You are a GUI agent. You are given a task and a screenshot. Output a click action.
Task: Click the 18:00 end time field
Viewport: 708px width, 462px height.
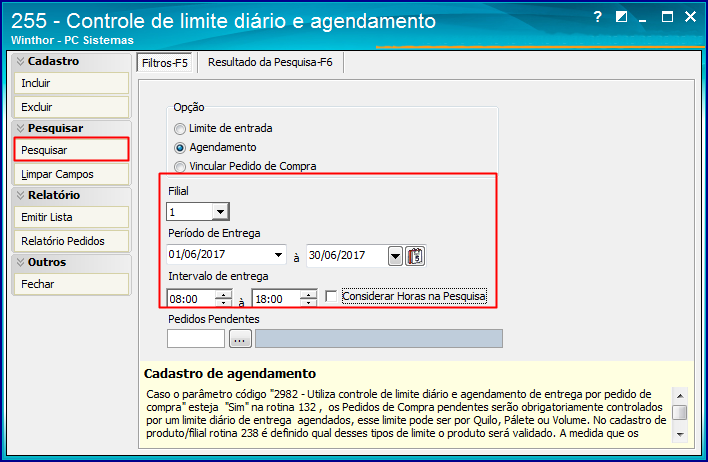tap(276, 299)
